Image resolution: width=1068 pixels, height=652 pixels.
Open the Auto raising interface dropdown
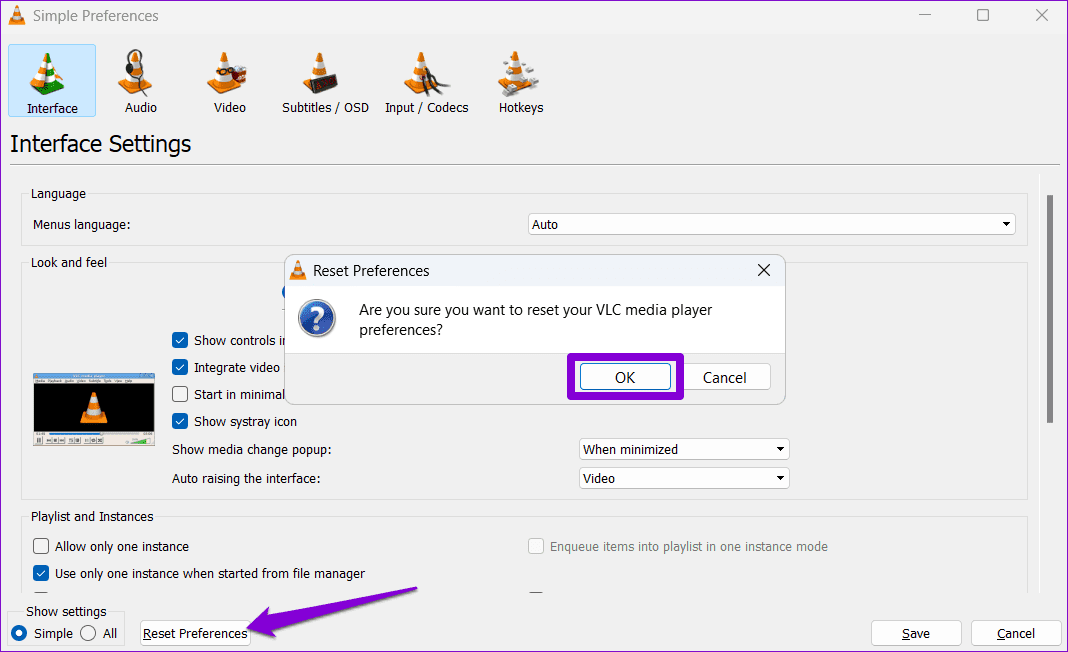pos(684,478)
